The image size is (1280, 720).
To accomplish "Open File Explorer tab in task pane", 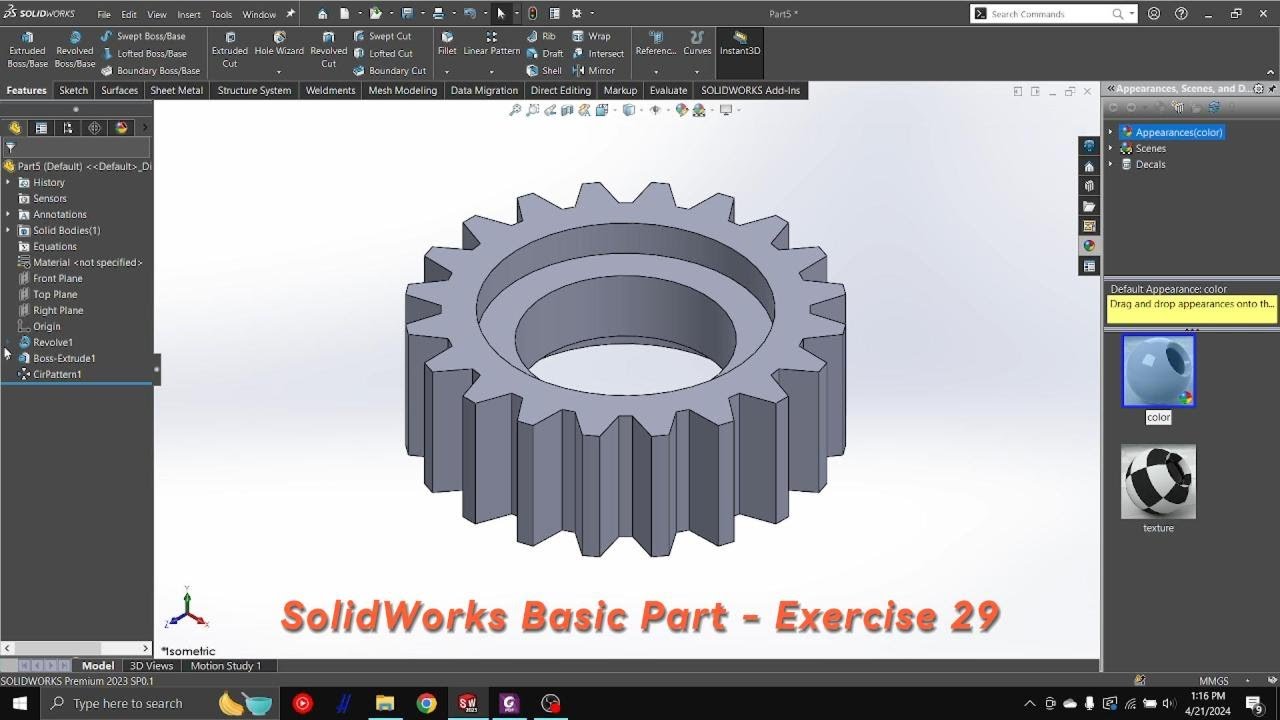I will (x=1089, y=206).
